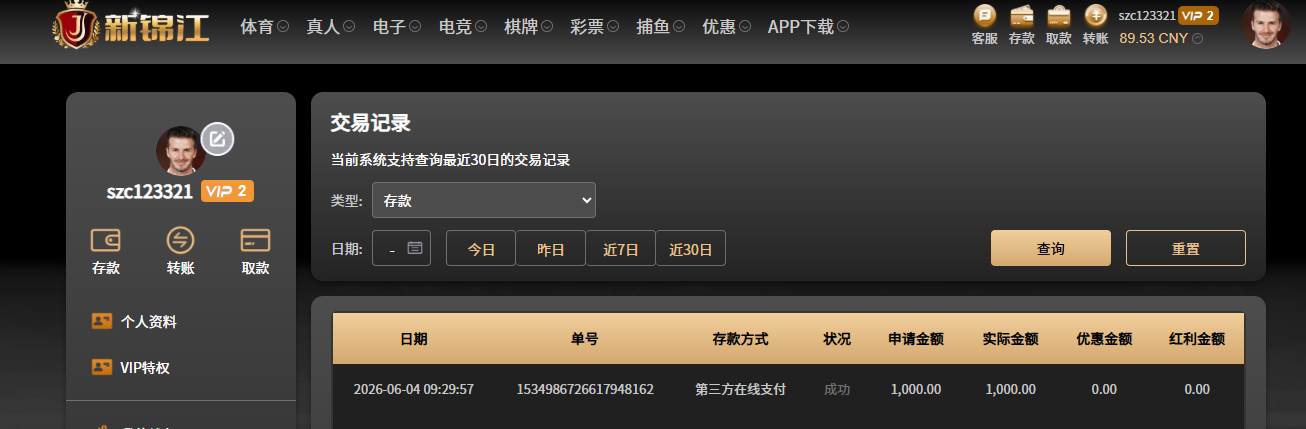This screenshot has width=1306, height=429.
Task: Refresh balance next to 89.53 CNY
Action: pyautogui.click(x=1198, y=39)
